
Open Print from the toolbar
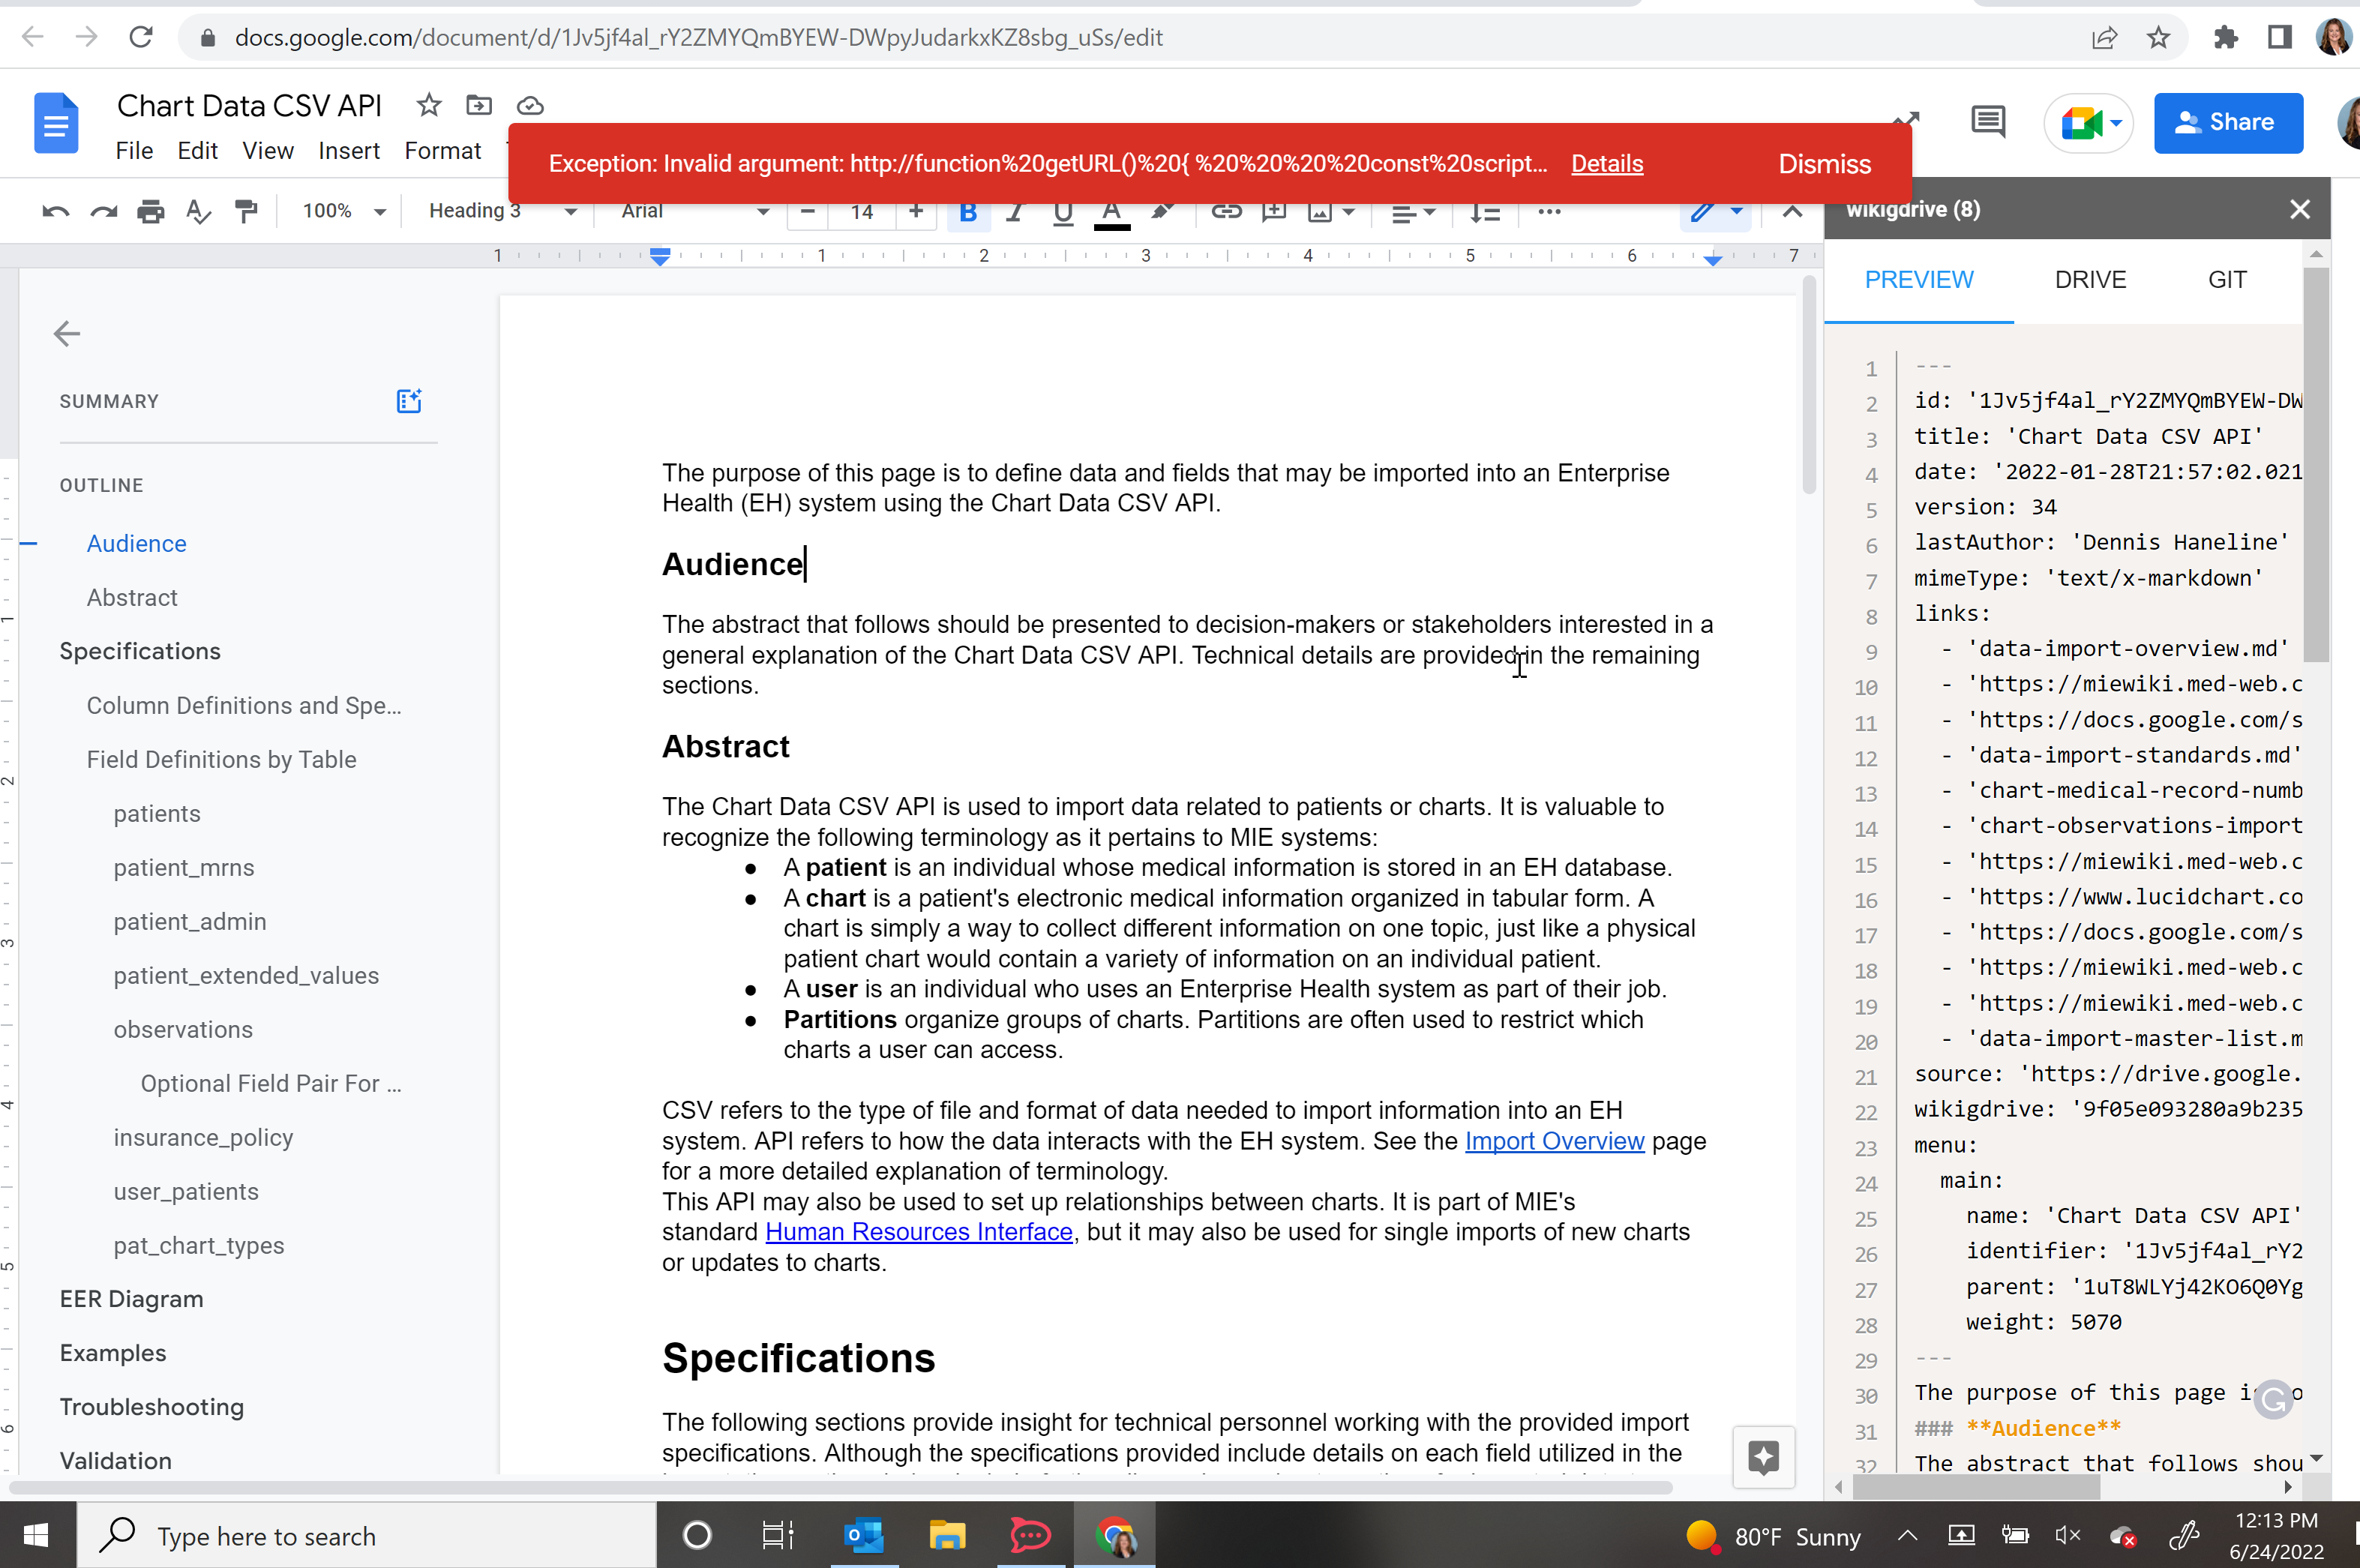151,211
